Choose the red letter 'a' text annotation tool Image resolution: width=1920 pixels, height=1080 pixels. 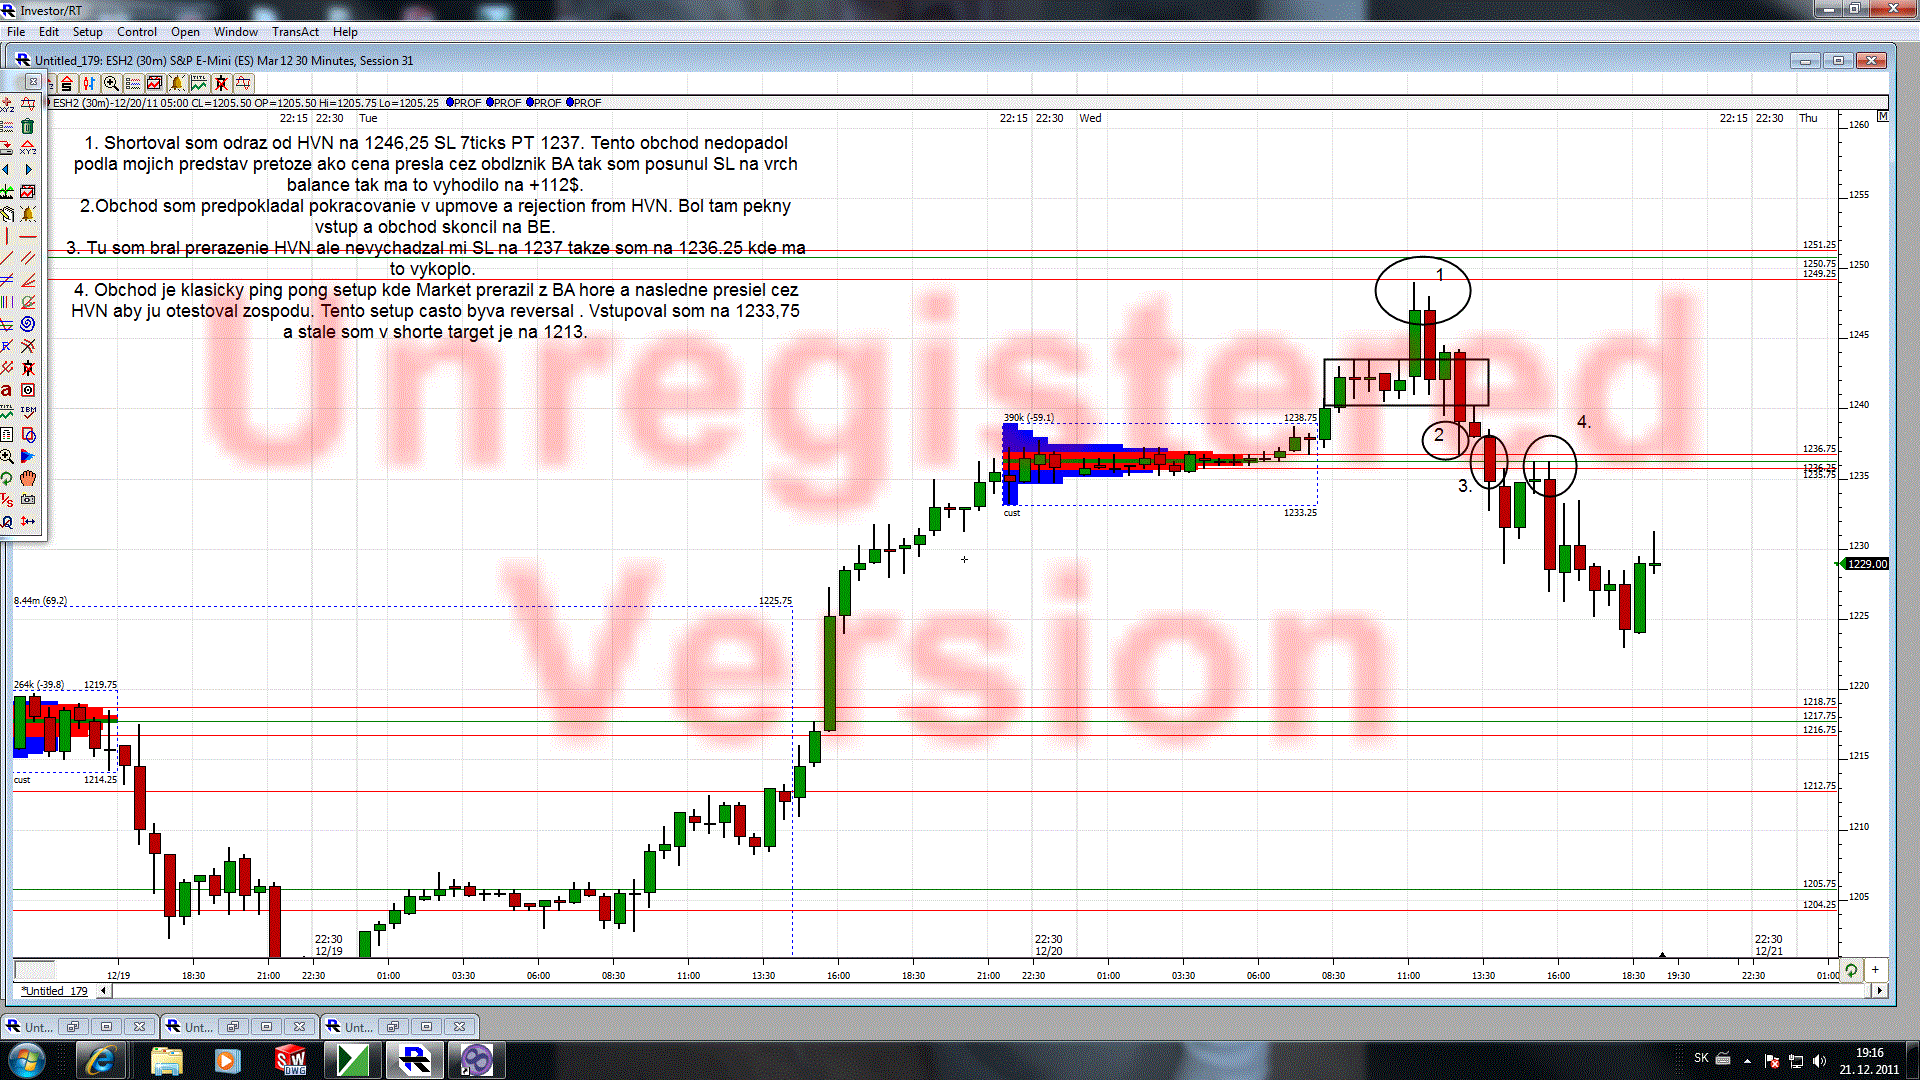[x=7, y=390]
